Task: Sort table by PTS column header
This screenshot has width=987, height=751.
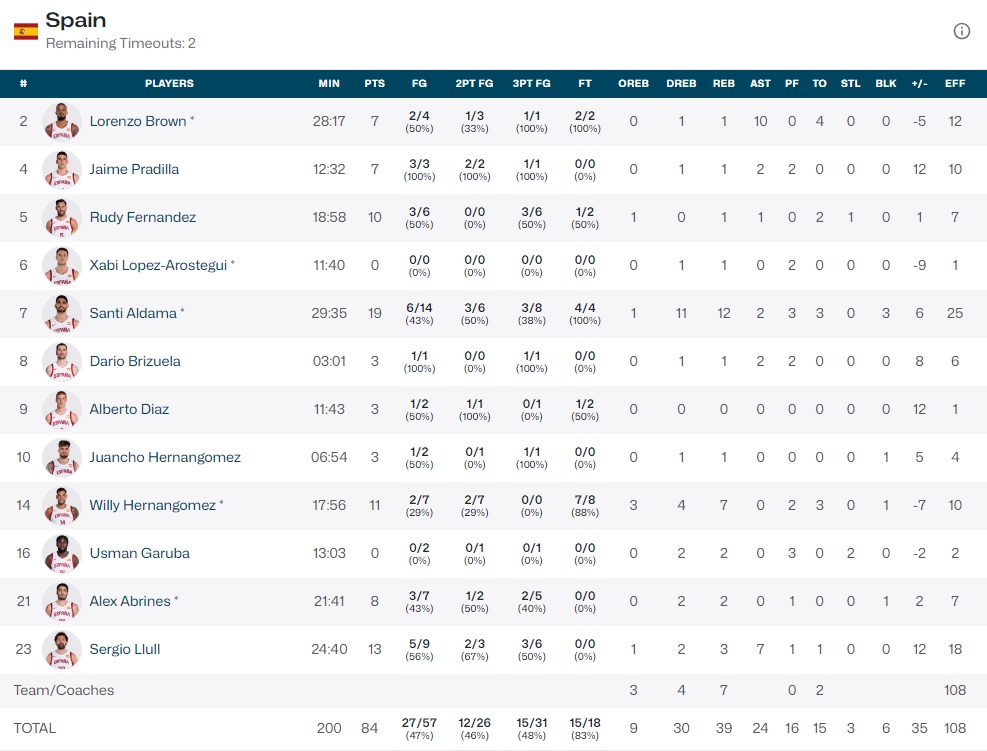Action: click(x=375, y=83)
